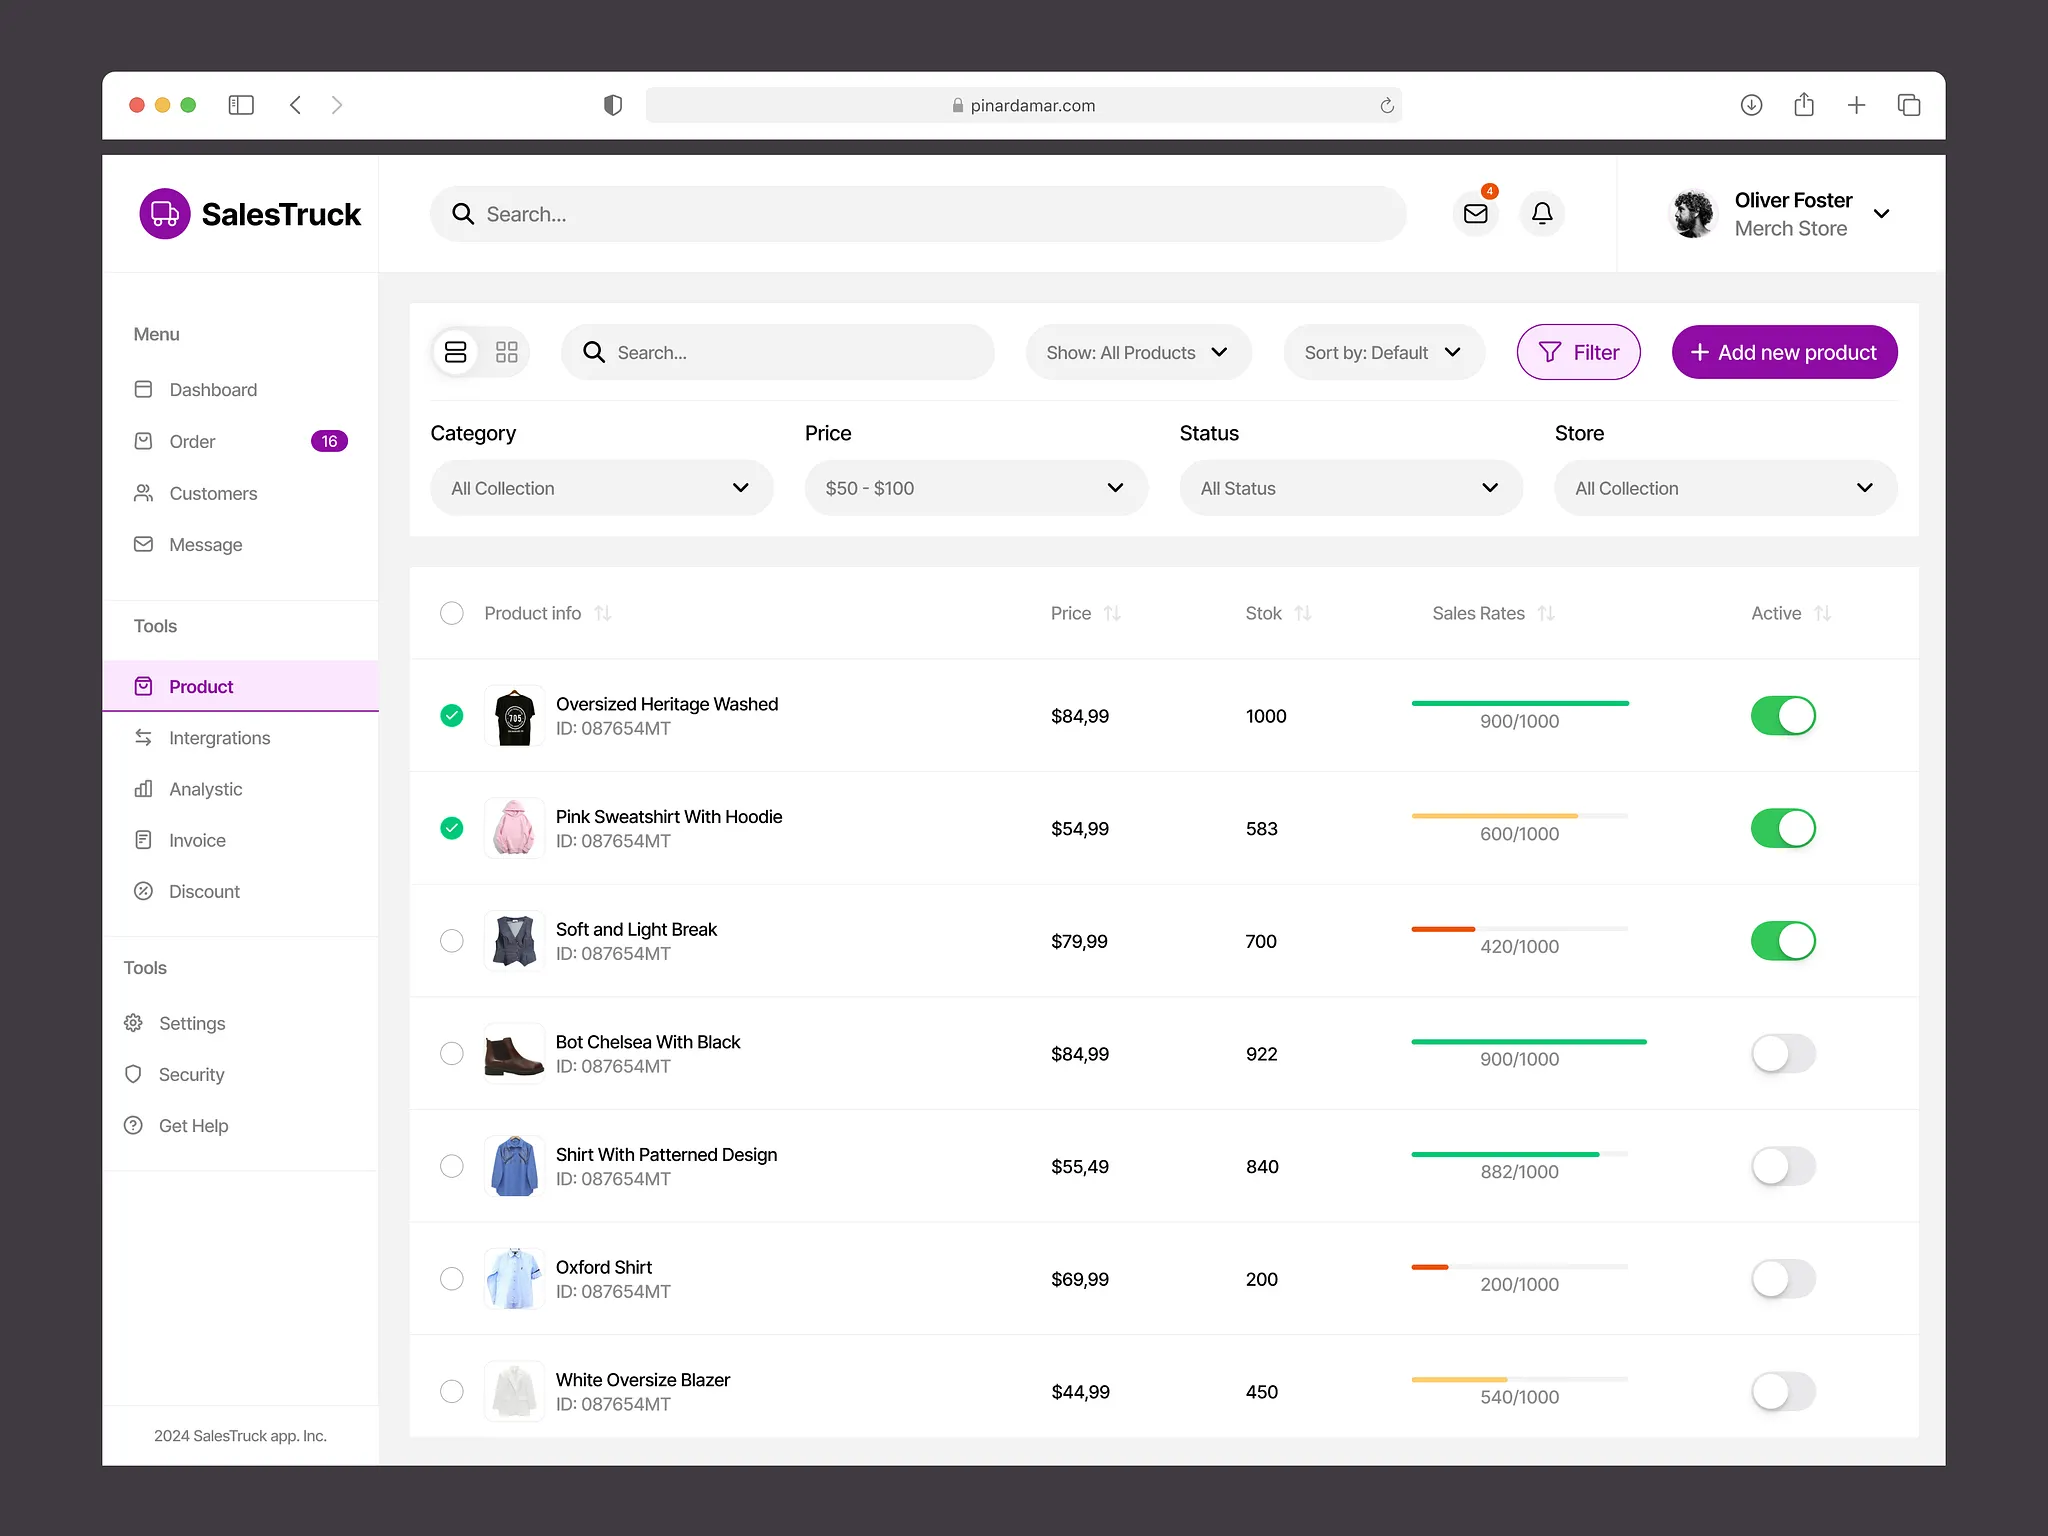Click the notification bell icon
Screen dimensions: 2048x1536
tap(1542, 213)
